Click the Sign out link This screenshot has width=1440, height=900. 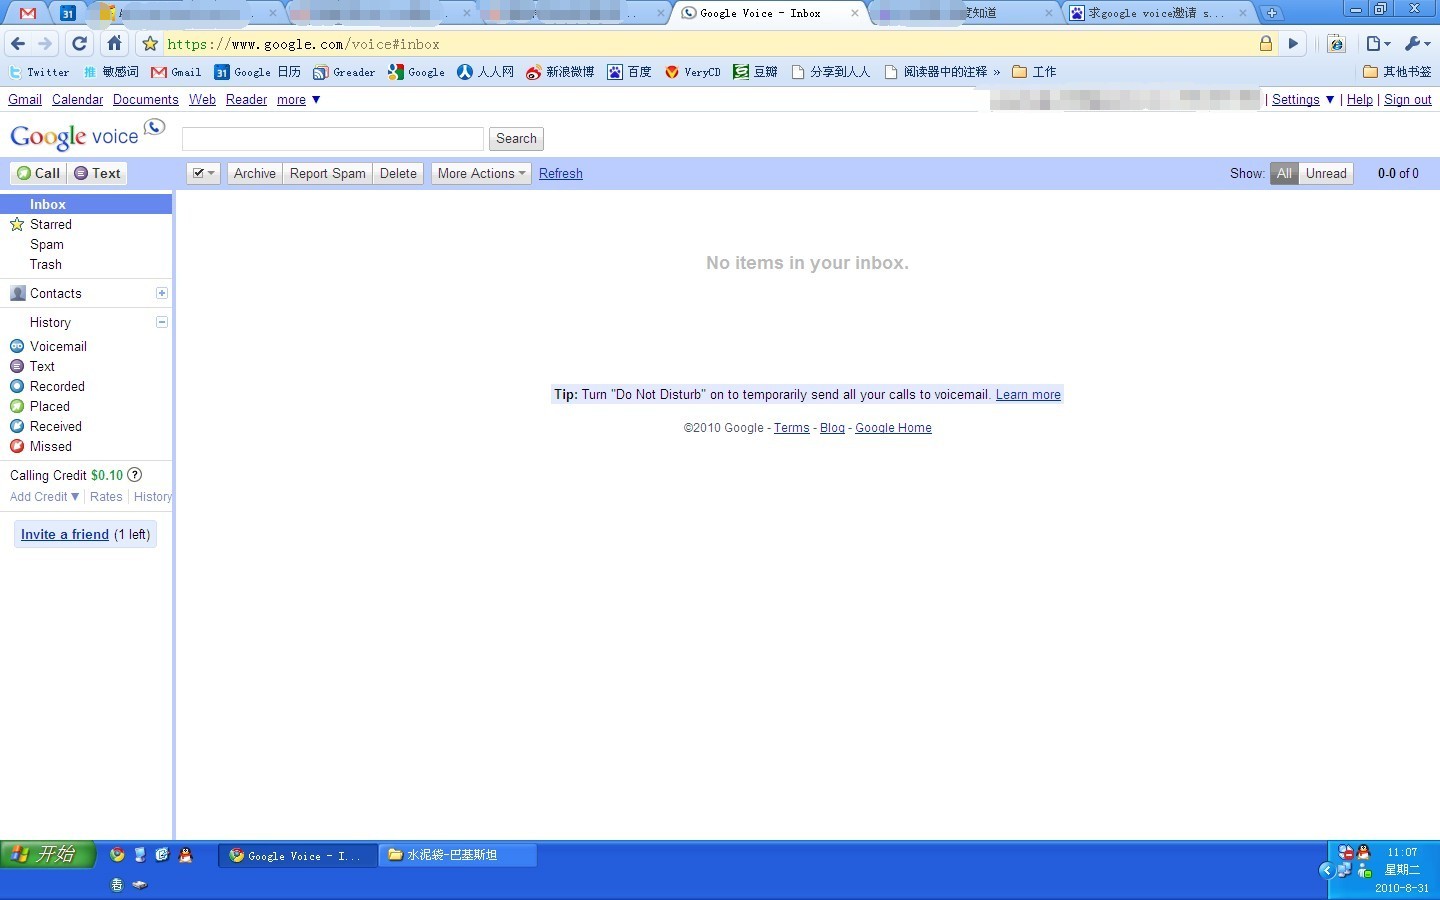(x=1408, y=100)
